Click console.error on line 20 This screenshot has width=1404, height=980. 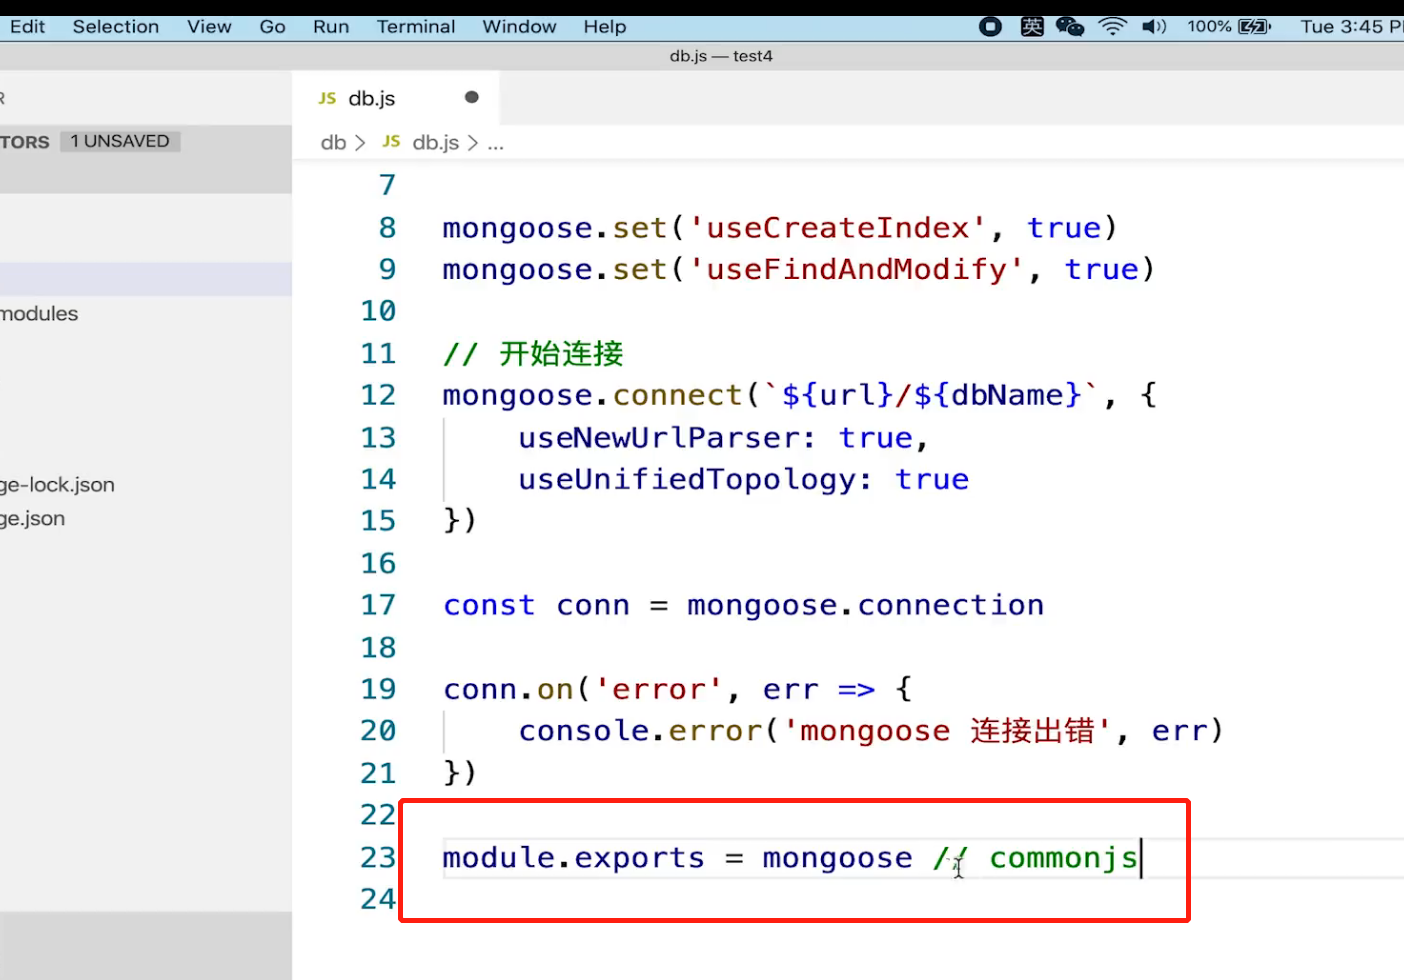click(640, 732)
